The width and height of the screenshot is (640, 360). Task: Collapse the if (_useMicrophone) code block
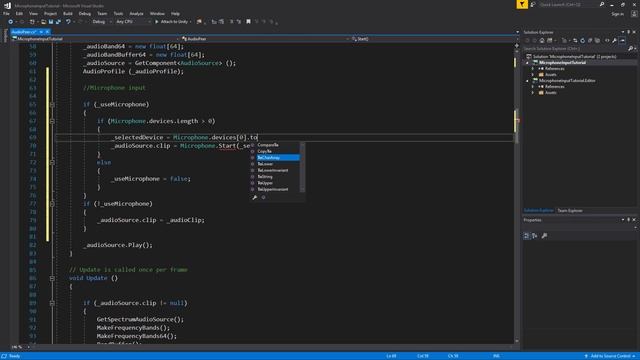tap(52, 104)
